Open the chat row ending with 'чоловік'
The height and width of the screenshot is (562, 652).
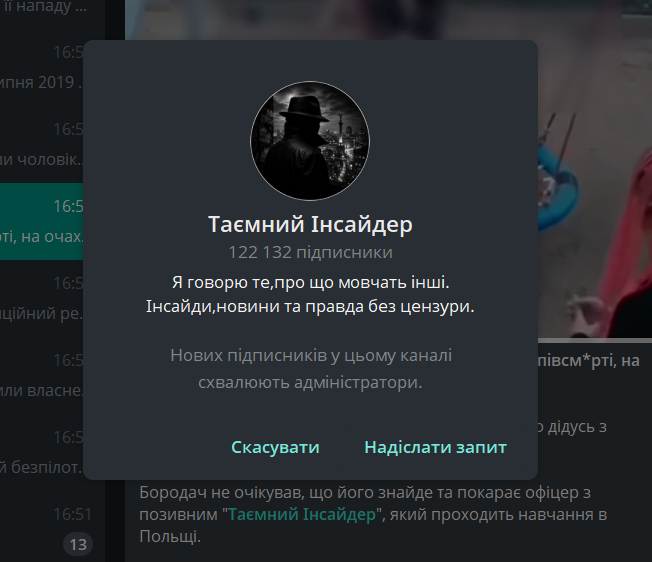pyautogui.click(x=42, y=145)
